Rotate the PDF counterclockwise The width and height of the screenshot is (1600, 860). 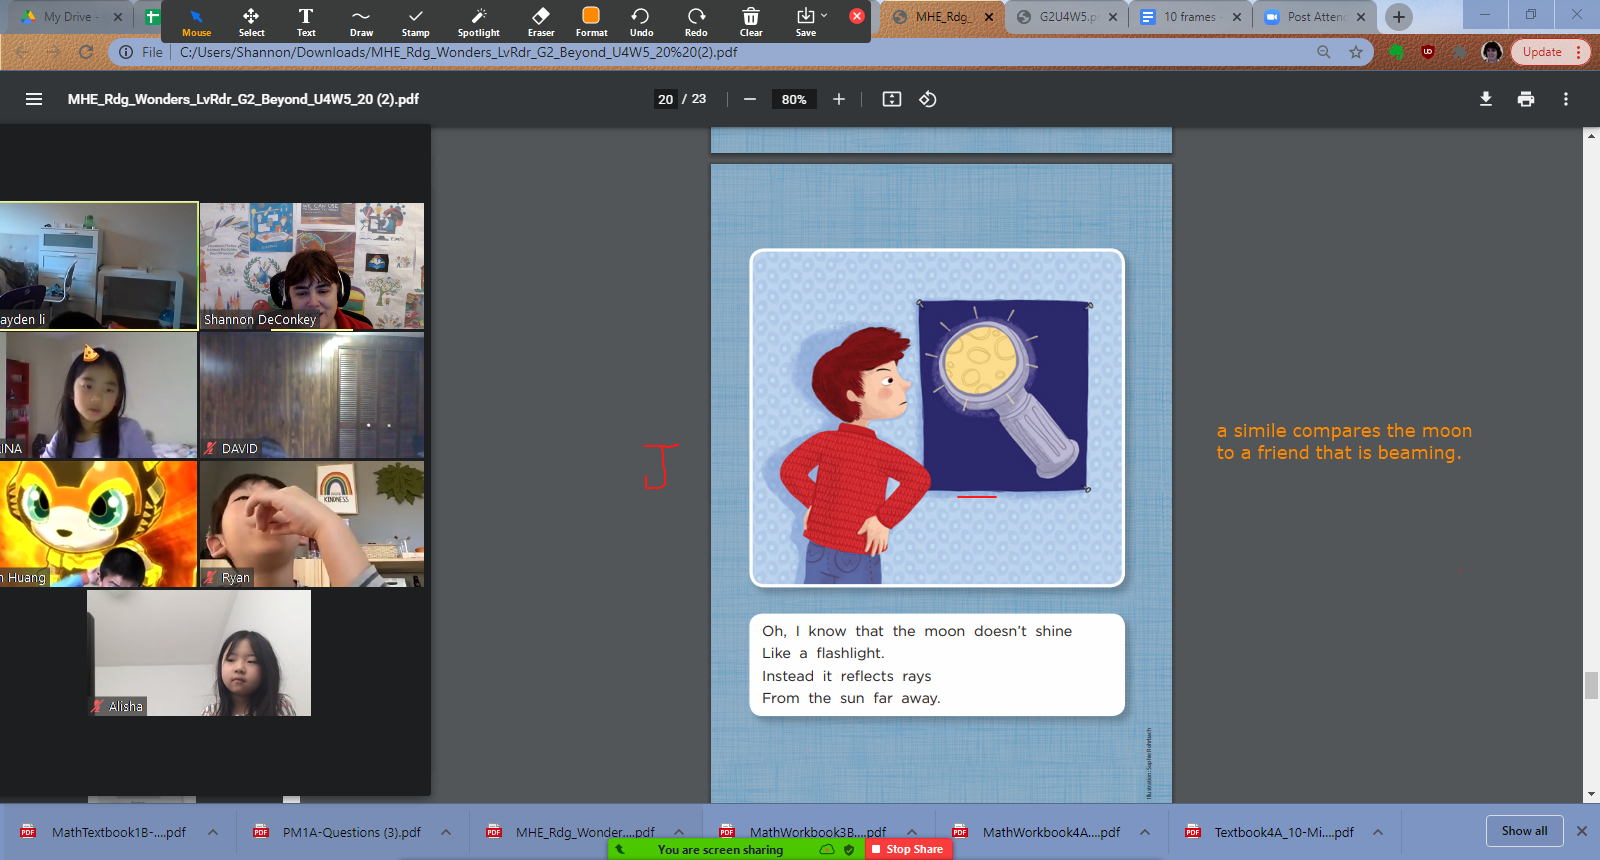tap(928, 99)
